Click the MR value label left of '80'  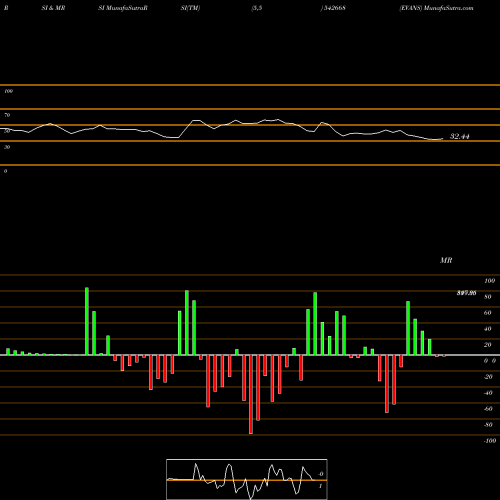click(x=466, y=293)
